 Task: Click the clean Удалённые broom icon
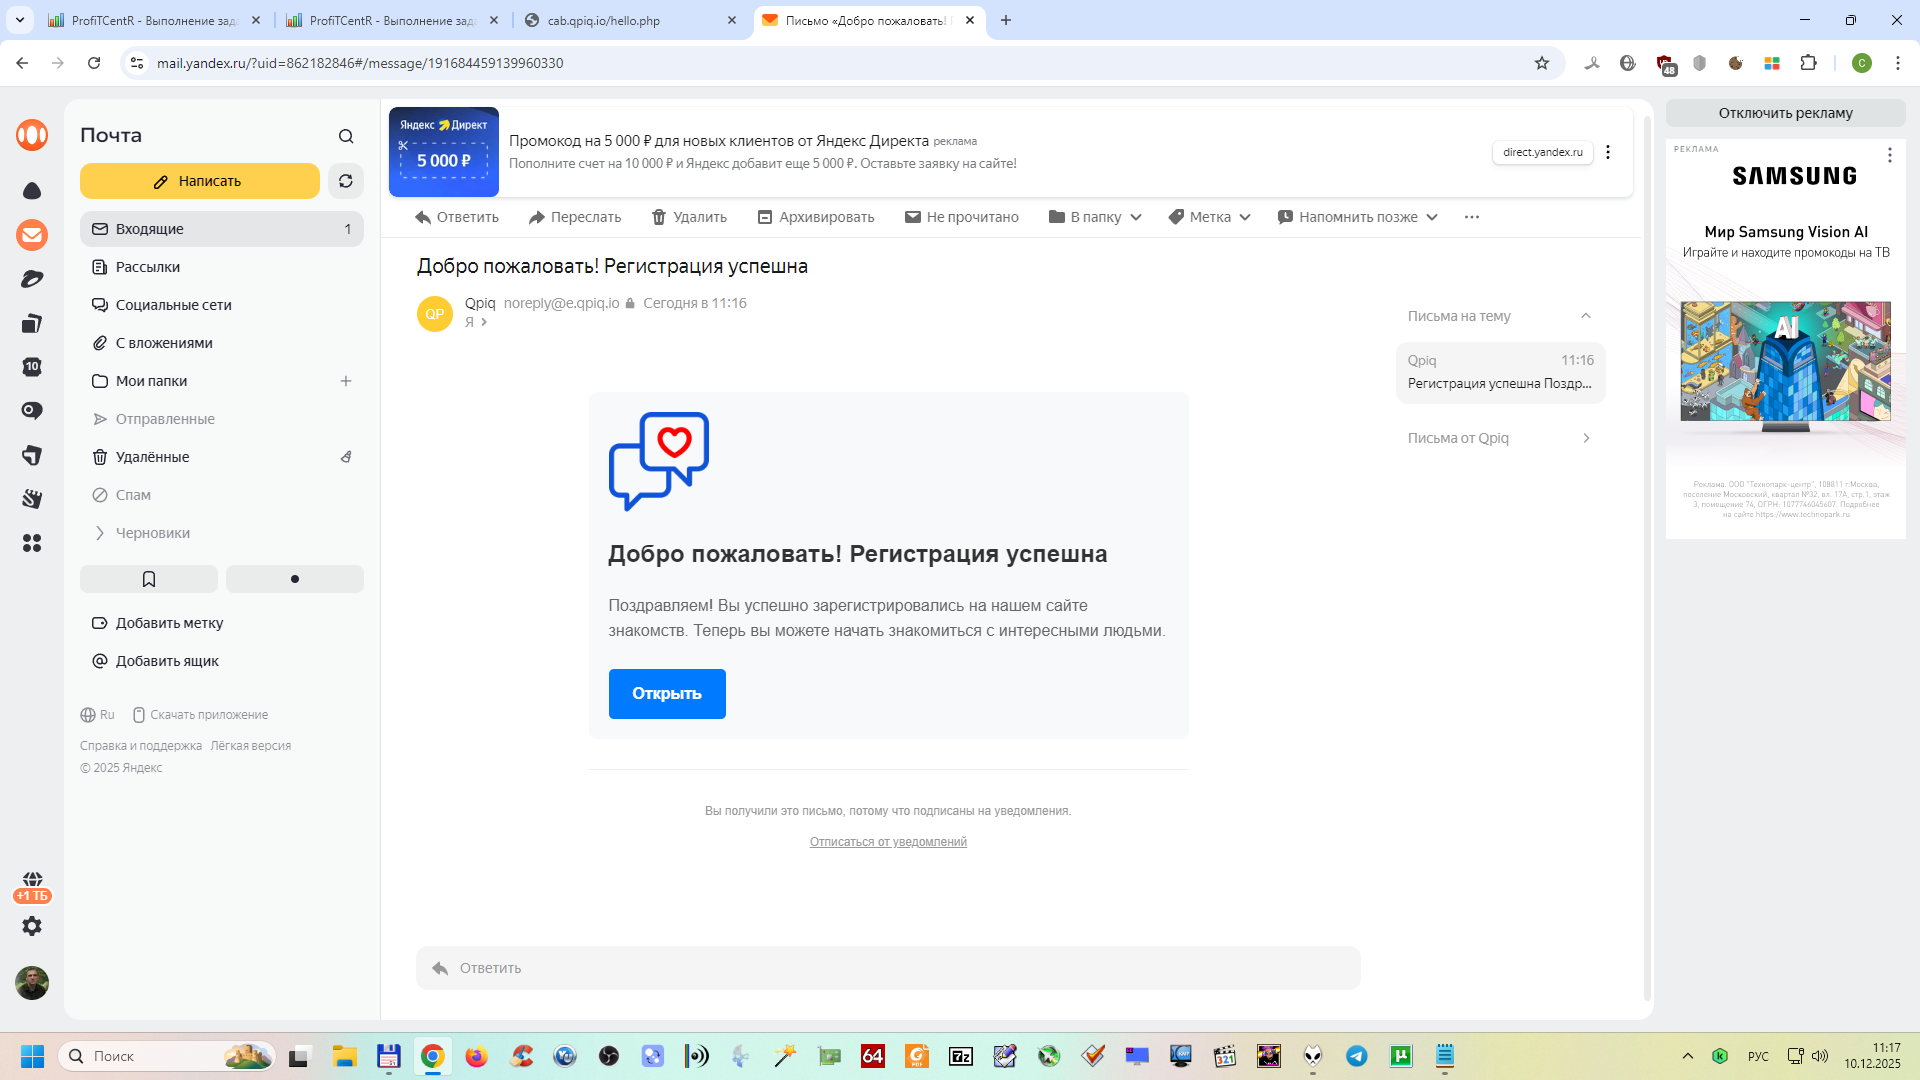[x=346, y=457]
